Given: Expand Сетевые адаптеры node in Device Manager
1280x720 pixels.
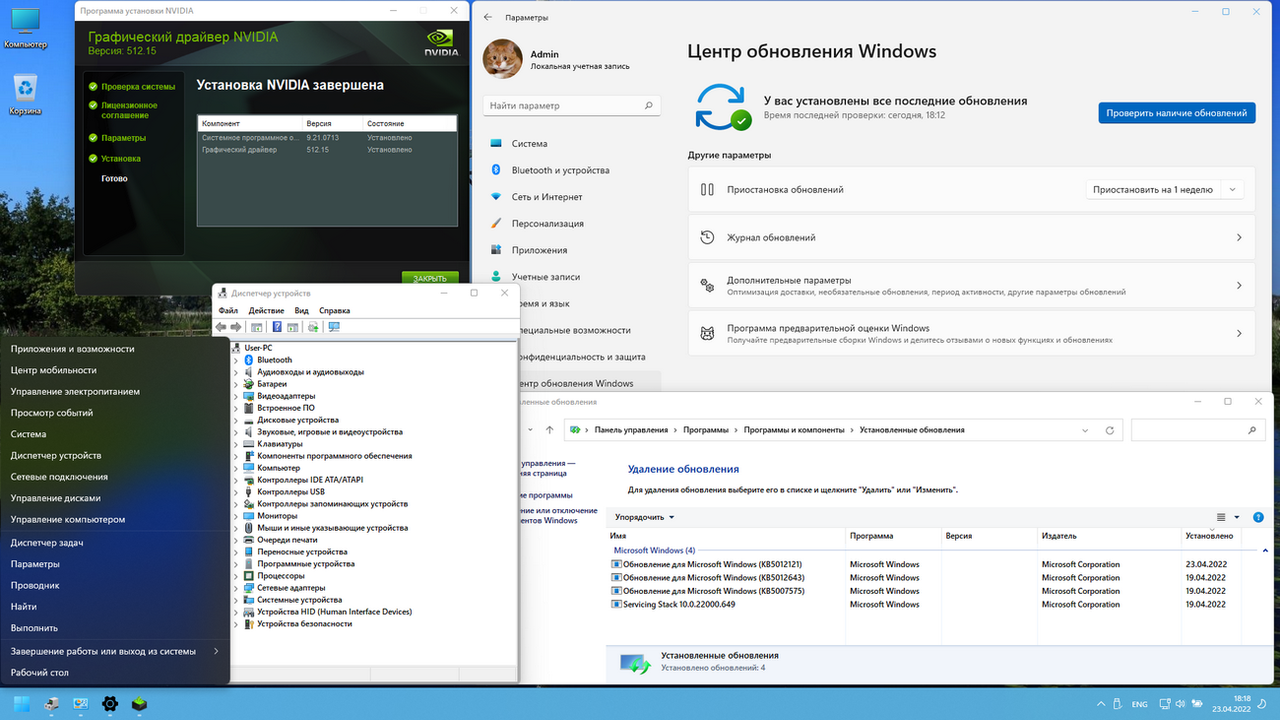Looking at the screenshot, I should (x=236, y=588).
